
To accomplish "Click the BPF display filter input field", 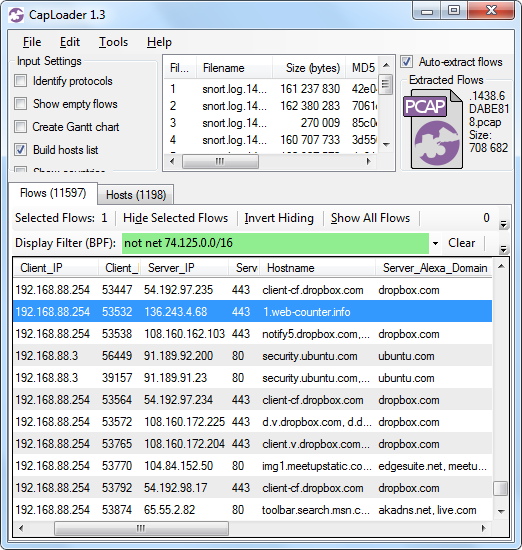I will tap(275, 243).
